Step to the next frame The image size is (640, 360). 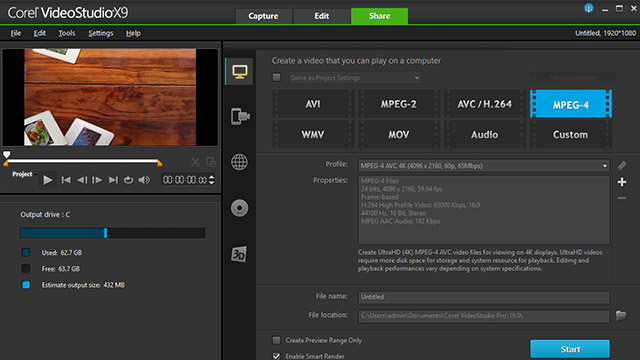(x=97, y=180)
